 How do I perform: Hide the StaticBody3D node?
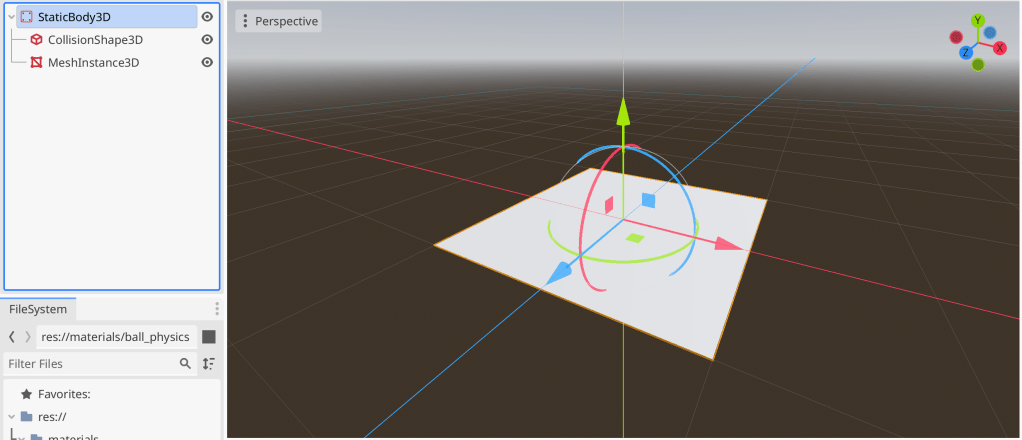coord(207,17)
